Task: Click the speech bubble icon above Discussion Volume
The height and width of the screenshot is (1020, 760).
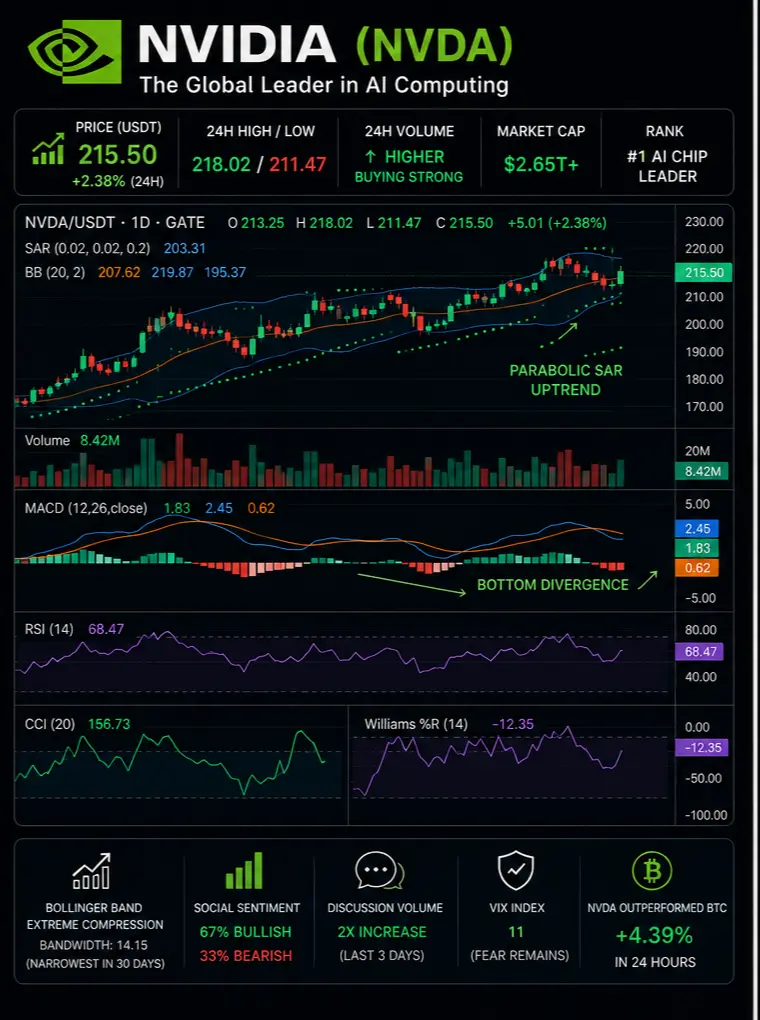Action: 379,870
